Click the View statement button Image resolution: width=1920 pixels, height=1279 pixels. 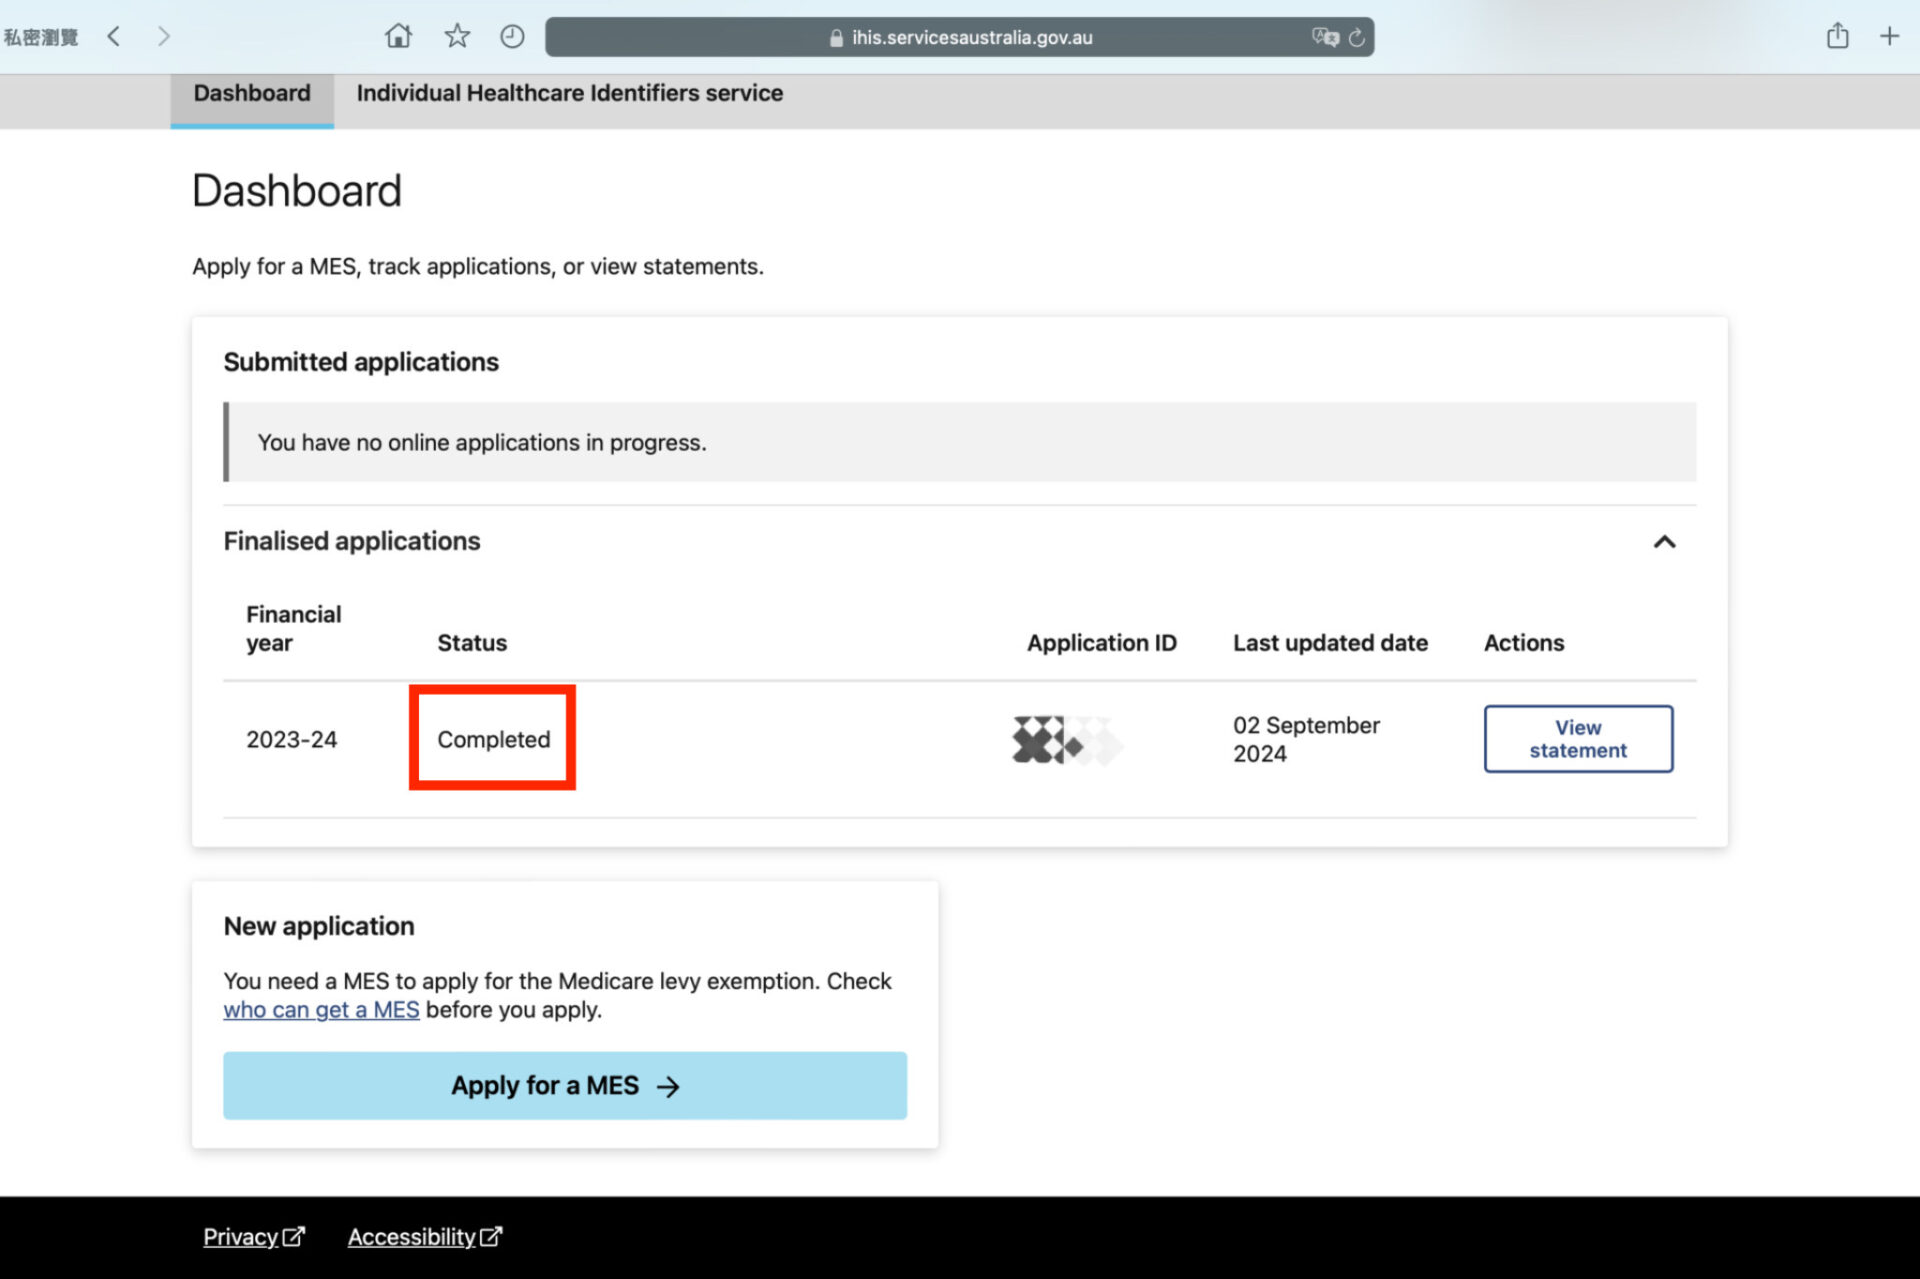[x=1577, y=739]
